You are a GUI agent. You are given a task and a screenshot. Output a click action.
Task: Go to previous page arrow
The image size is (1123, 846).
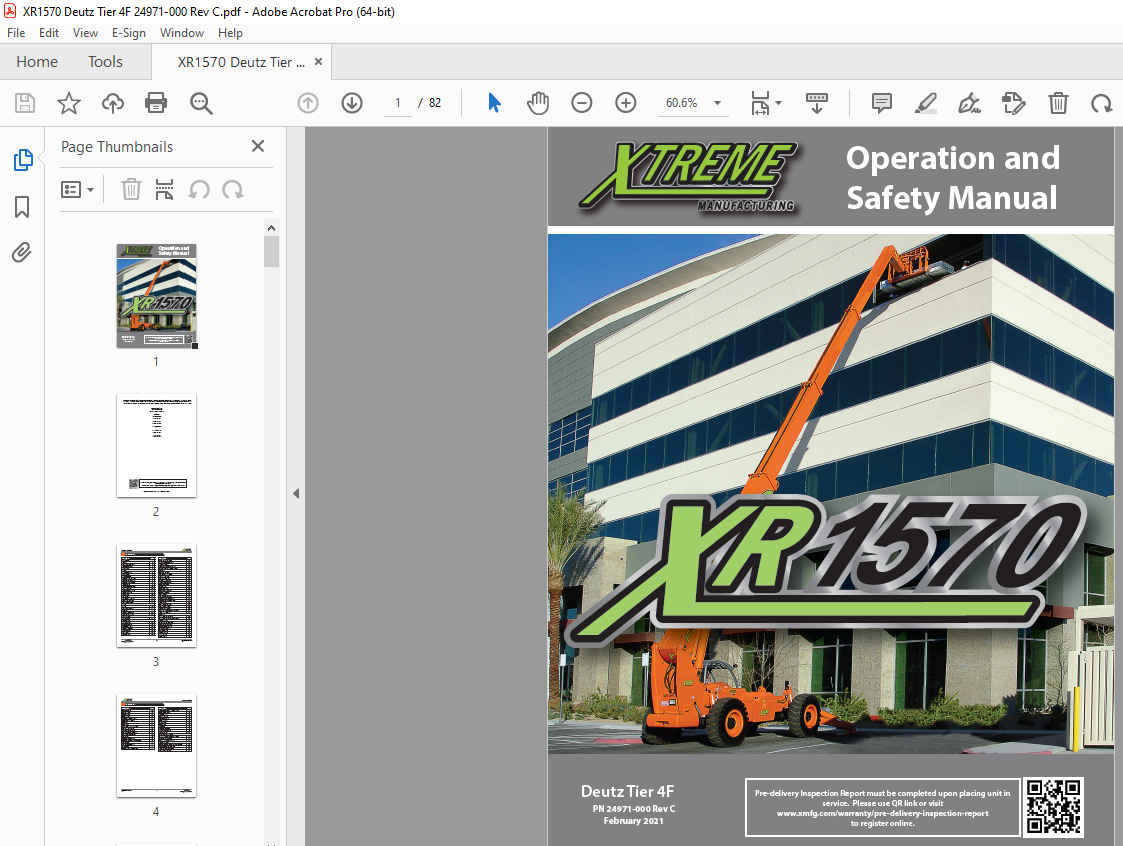pos(308,103)
